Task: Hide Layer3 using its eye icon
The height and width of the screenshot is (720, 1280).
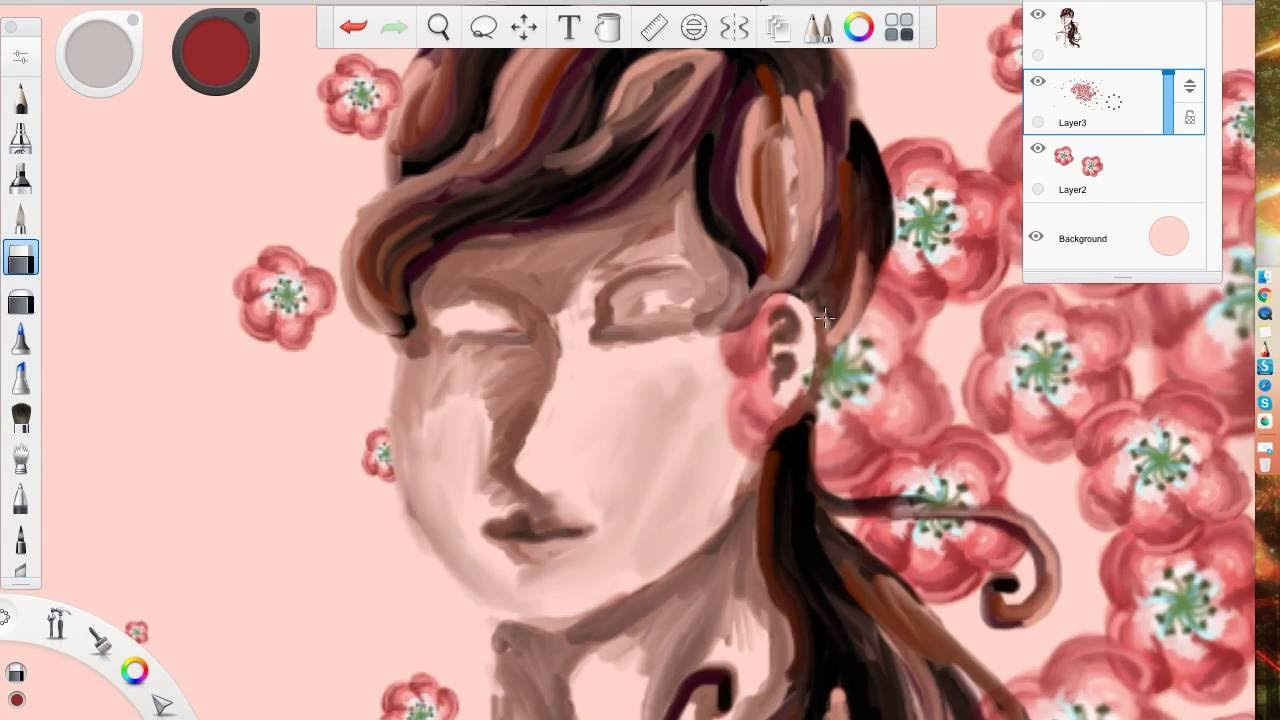Action: point(1038,82)
